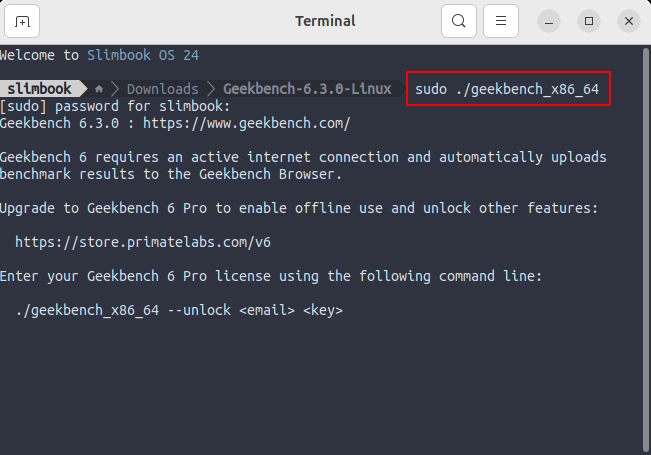Close the Terminal window
Screen dimensions: 651x455
[x=627, y=21]
